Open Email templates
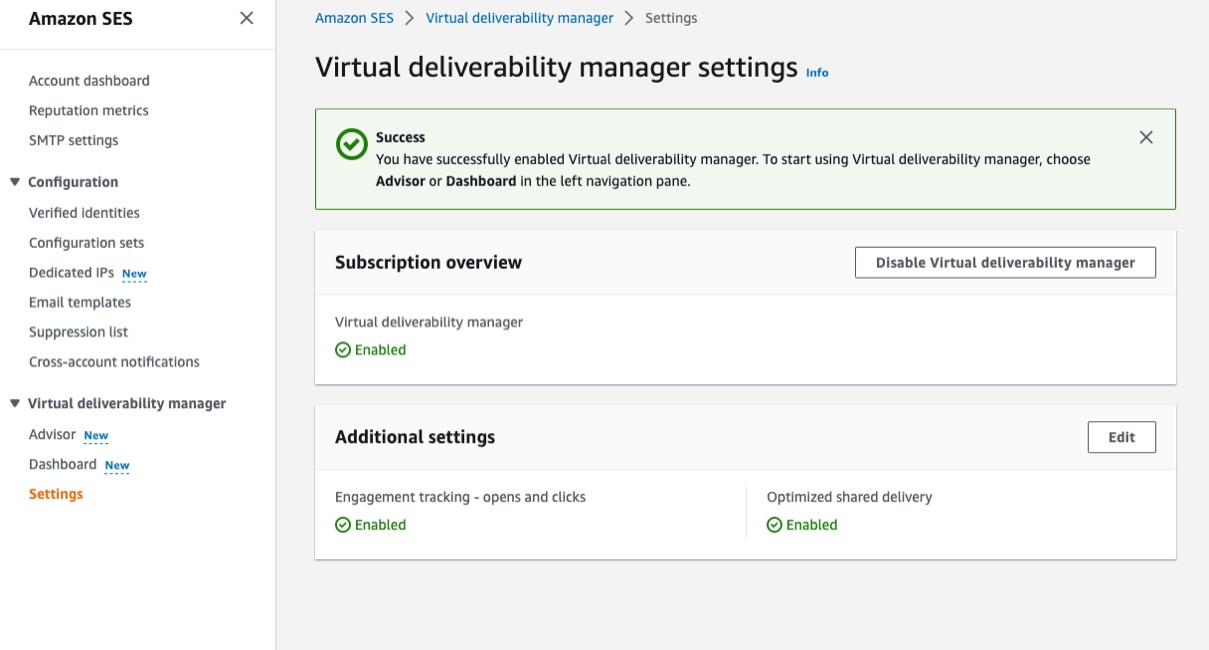The image size is (1209, 650). point(80,302)
